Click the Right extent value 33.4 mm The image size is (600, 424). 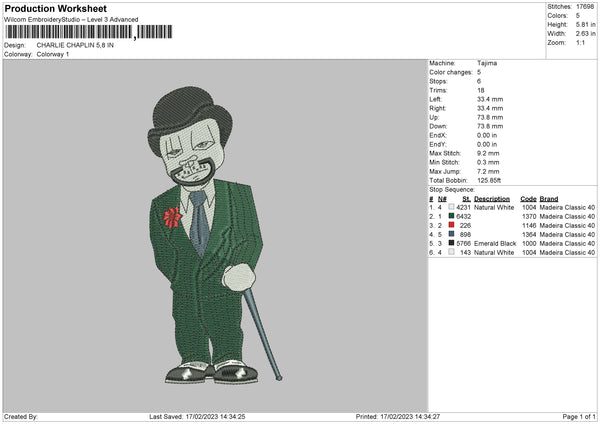pos(490,108)
